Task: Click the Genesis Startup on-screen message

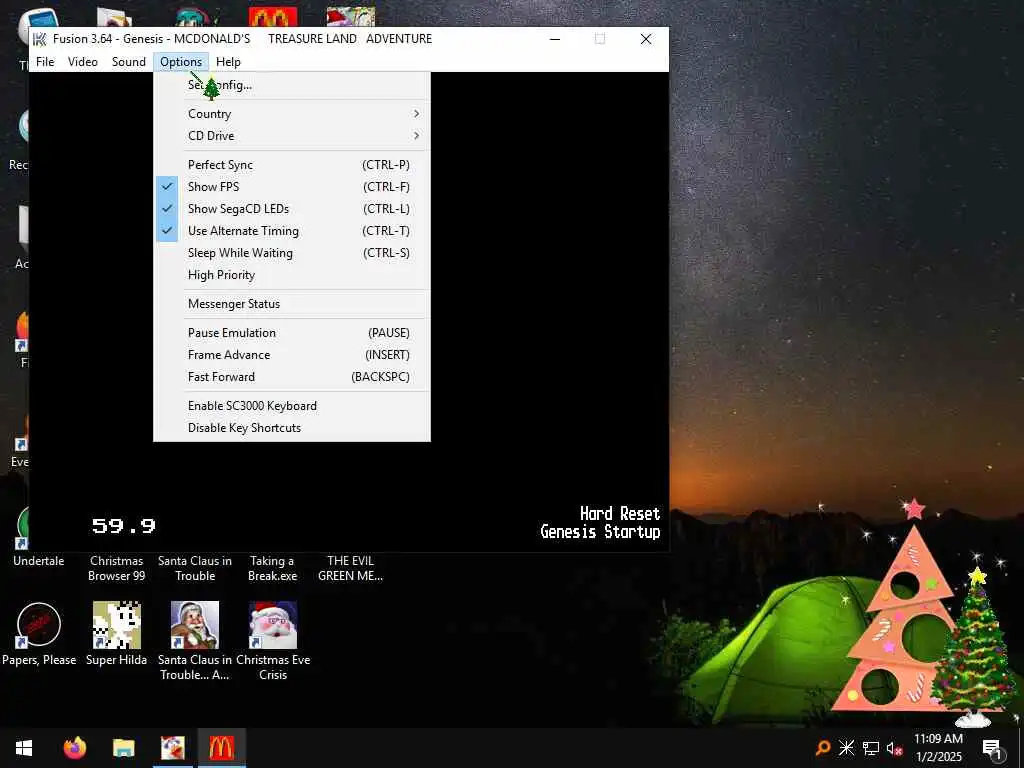Action: [600, 532]
